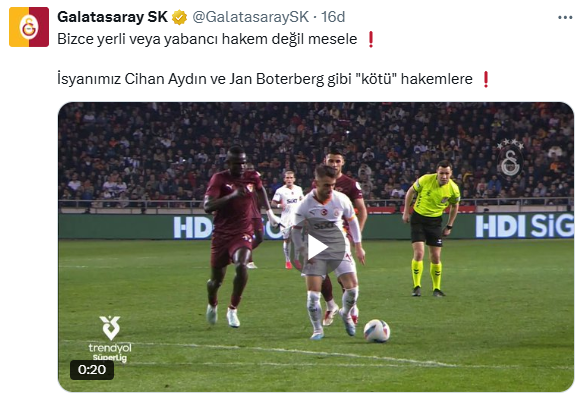The width and height of the screenshot is (584, 404).
Task: Click the gold verified badge
Action: coord(180,17)
